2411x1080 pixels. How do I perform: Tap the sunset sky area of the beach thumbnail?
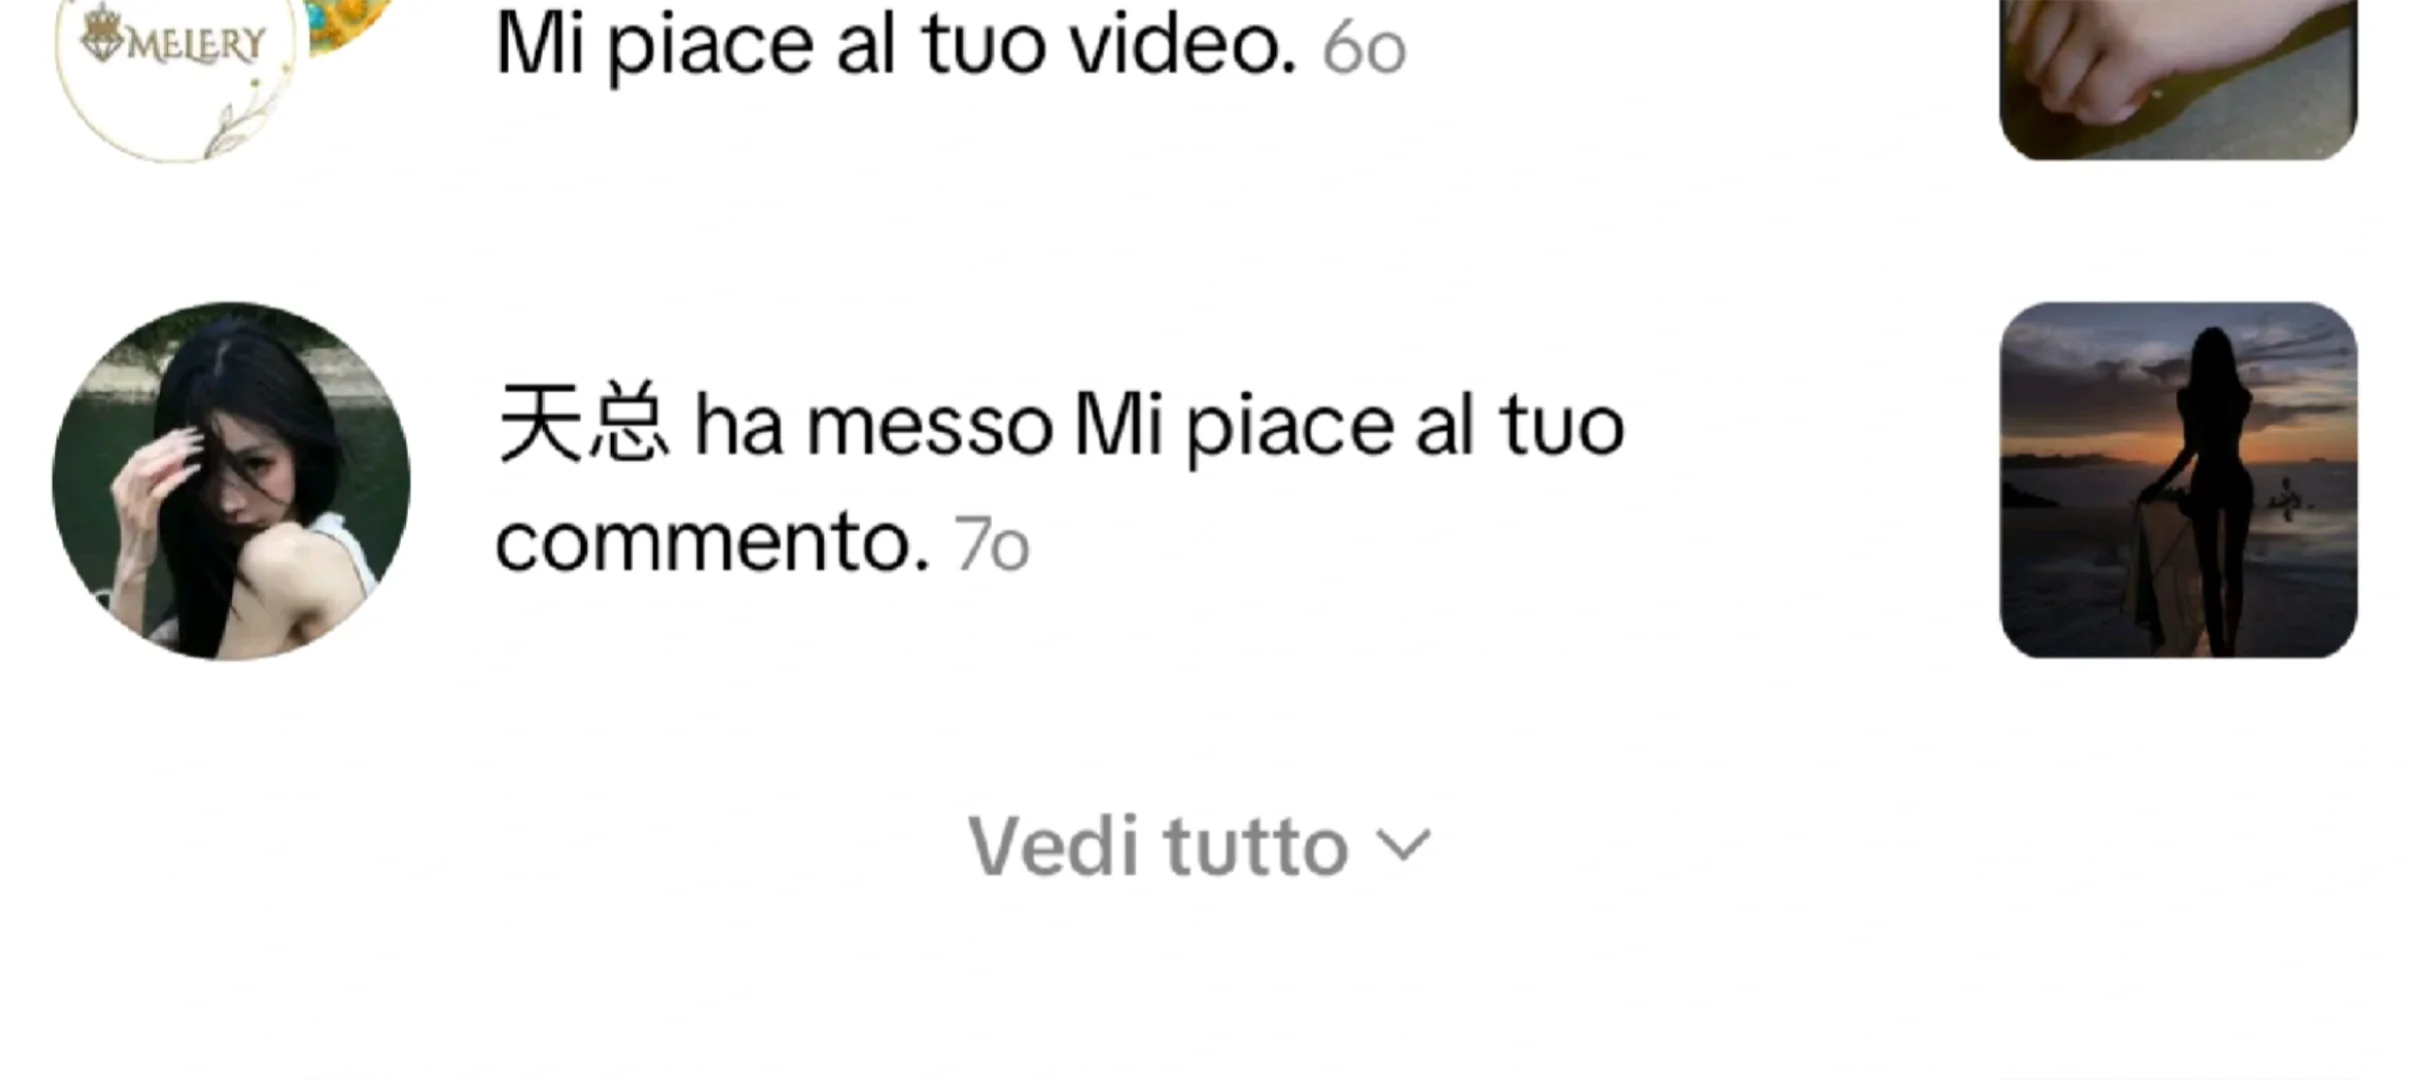(x=2090, y=390)
